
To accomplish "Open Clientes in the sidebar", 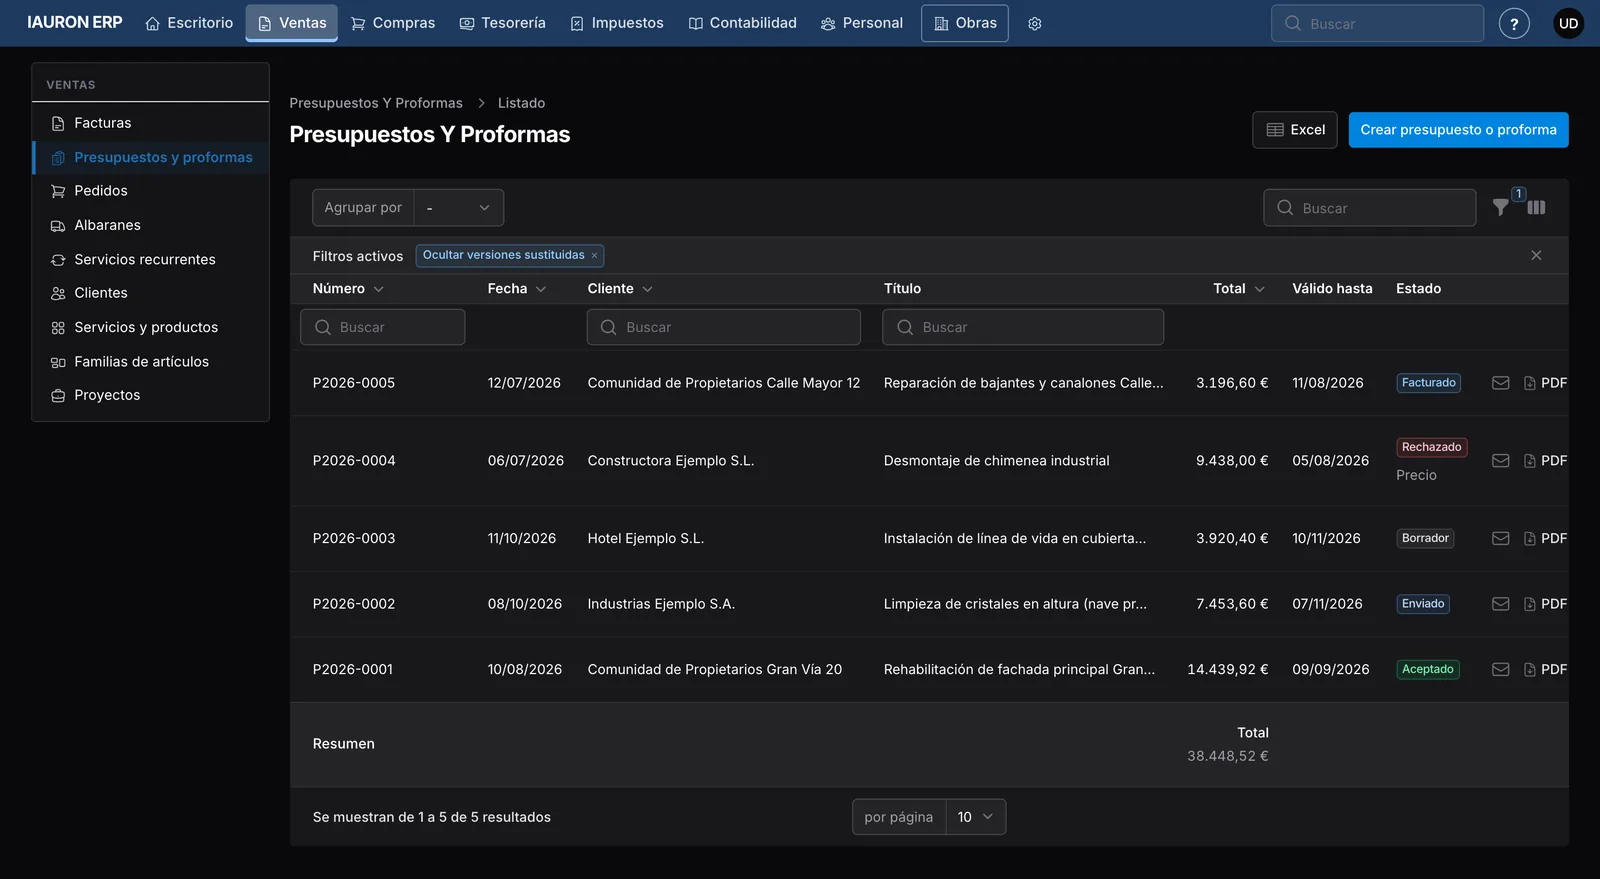I will point(151,293).
